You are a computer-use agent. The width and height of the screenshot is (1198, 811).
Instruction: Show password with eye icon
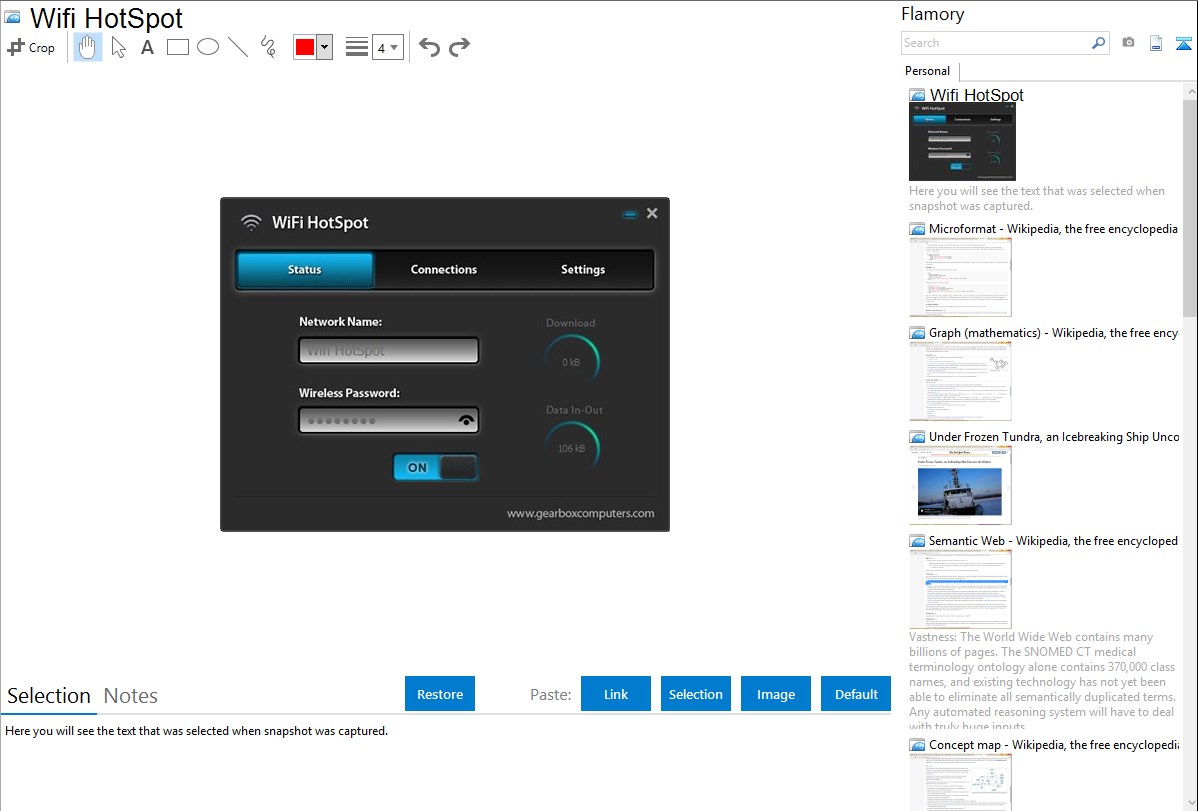point(466,421)
